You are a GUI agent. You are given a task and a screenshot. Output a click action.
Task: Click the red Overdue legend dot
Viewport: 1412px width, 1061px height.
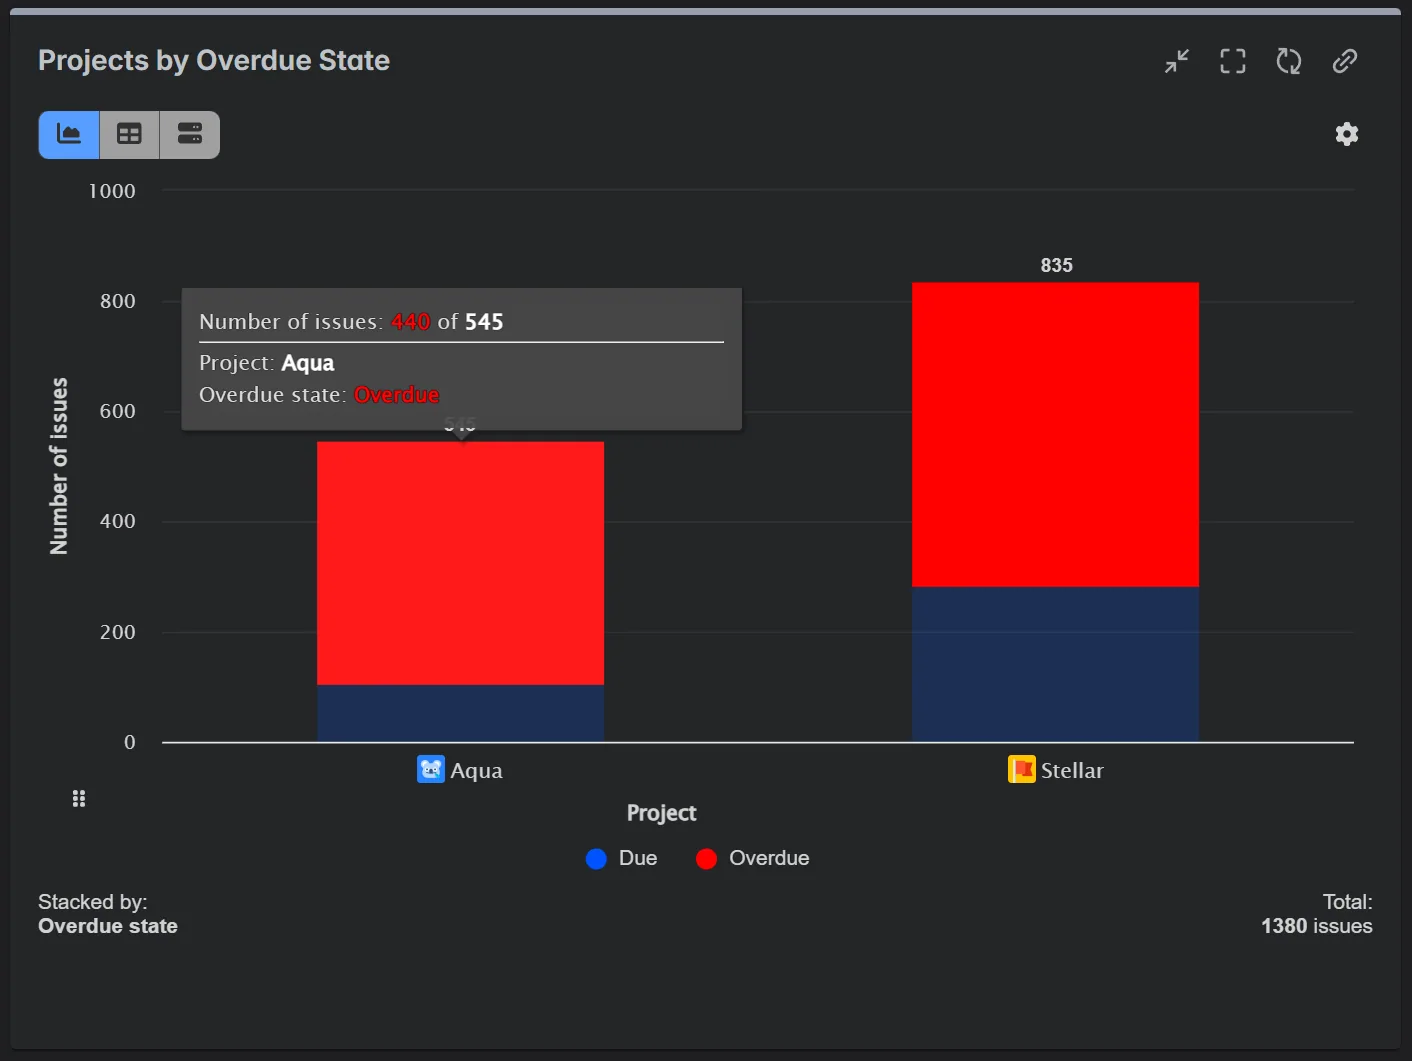click(706, 859)
